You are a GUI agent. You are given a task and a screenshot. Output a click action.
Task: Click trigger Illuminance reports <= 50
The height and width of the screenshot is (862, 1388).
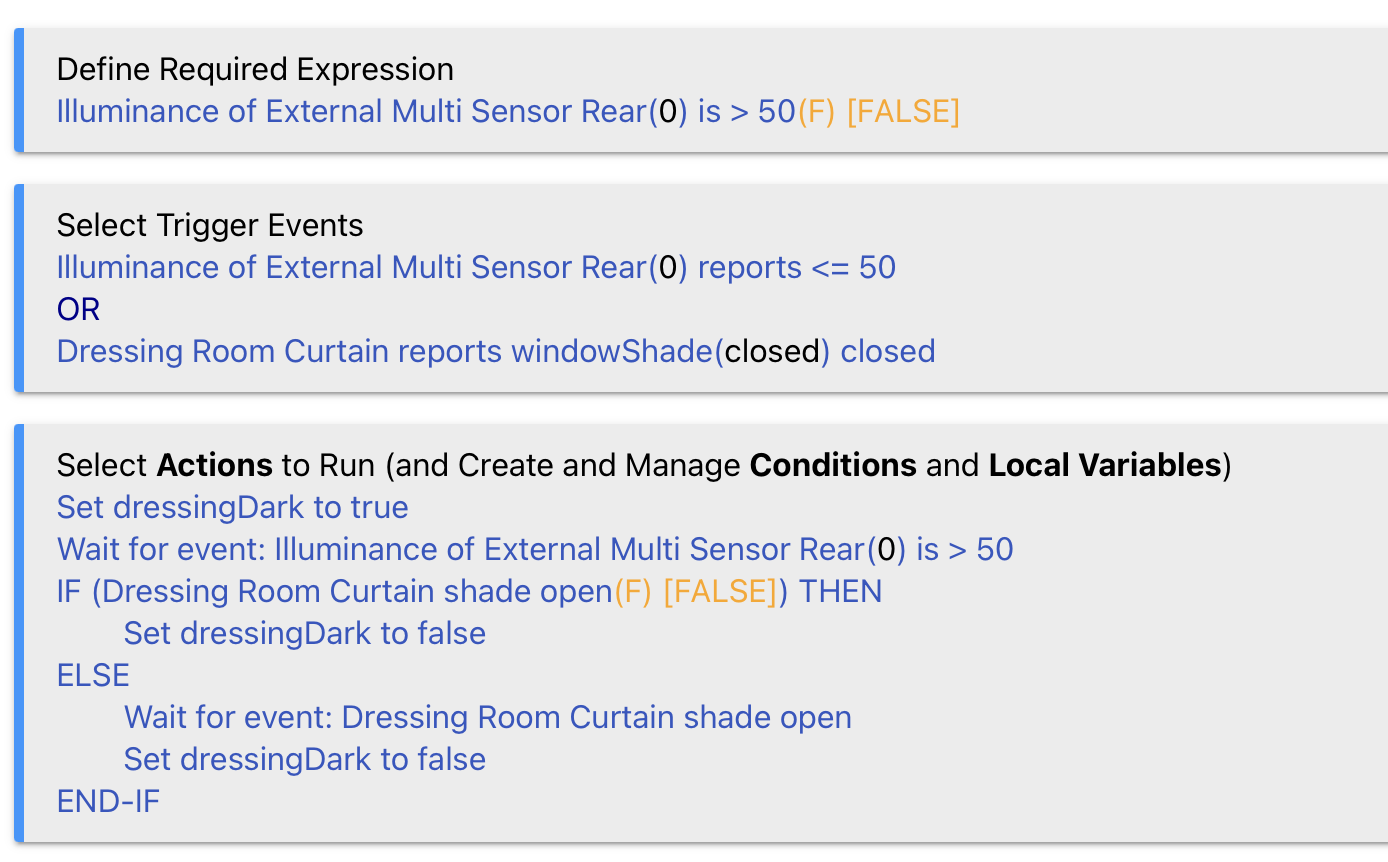click(x=476, y=267)
